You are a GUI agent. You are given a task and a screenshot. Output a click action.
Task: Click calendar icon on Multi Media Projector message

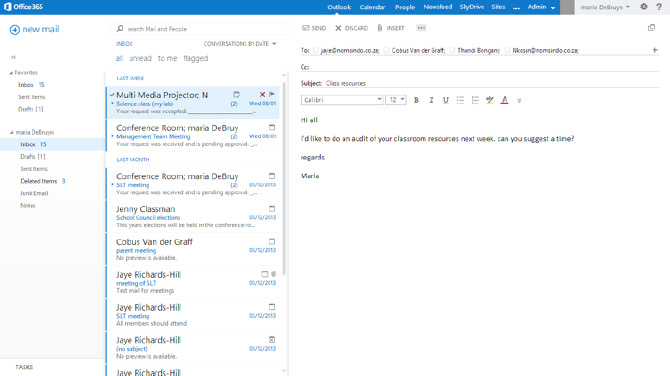pyautogui.click(x=236, y=94)
